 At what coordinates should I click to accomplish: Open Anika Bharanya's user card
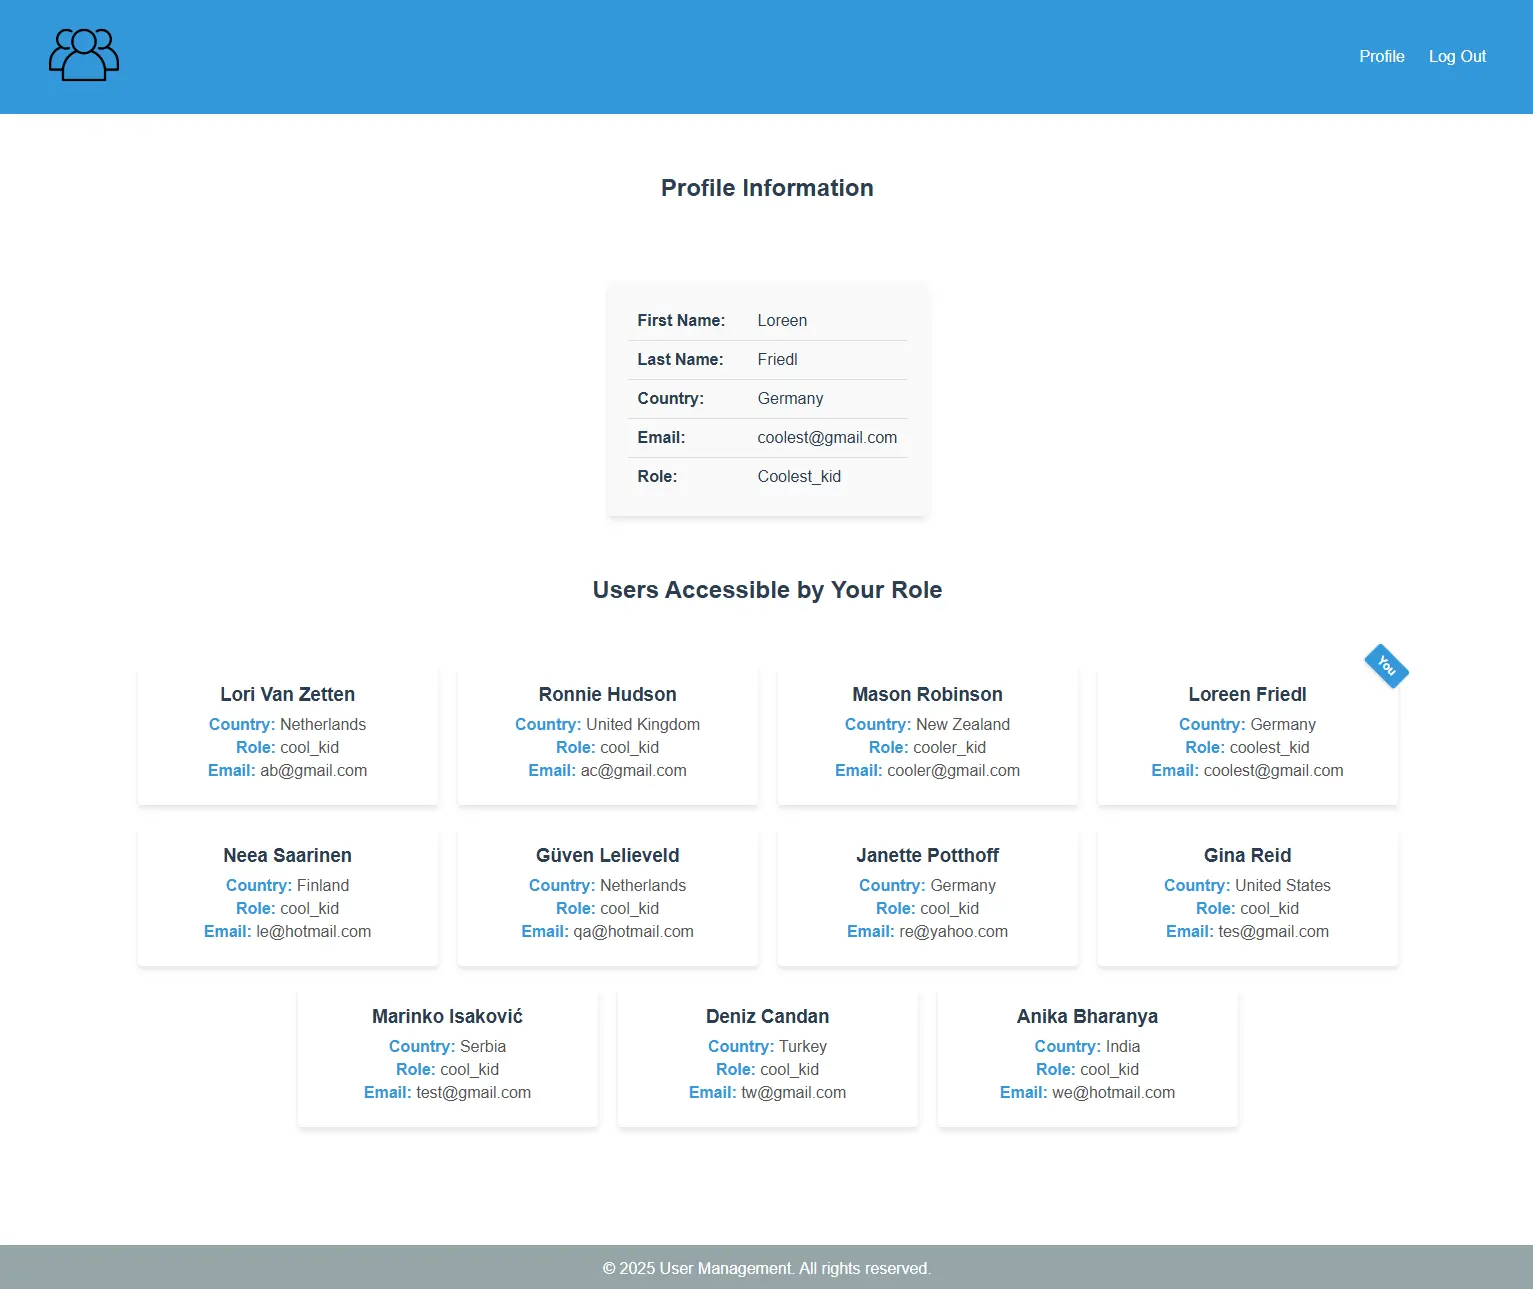pyautogui.click(x=1087, y=1055)
